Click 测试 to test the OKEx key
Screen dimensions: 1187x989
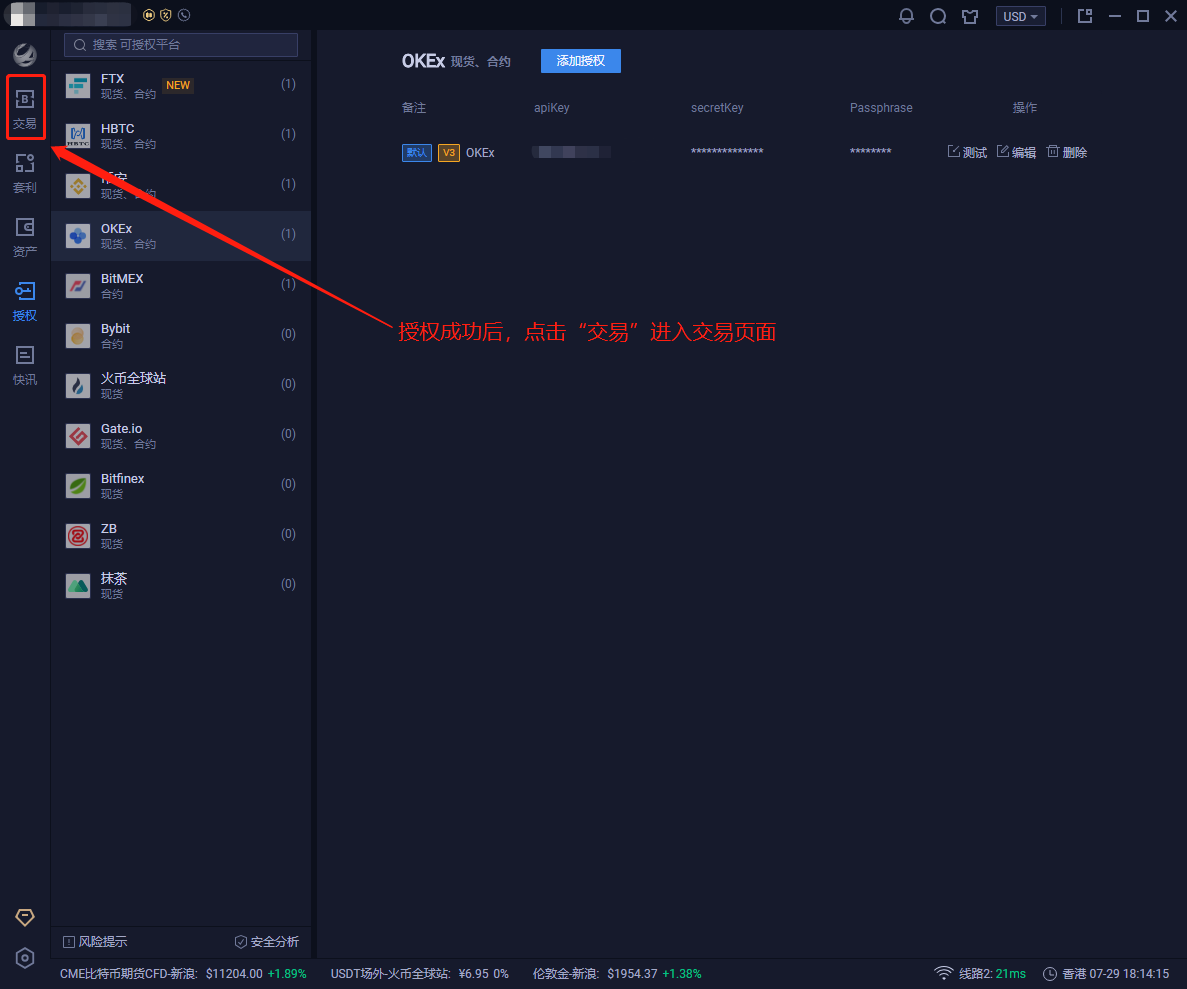click(x=967, y=152)
